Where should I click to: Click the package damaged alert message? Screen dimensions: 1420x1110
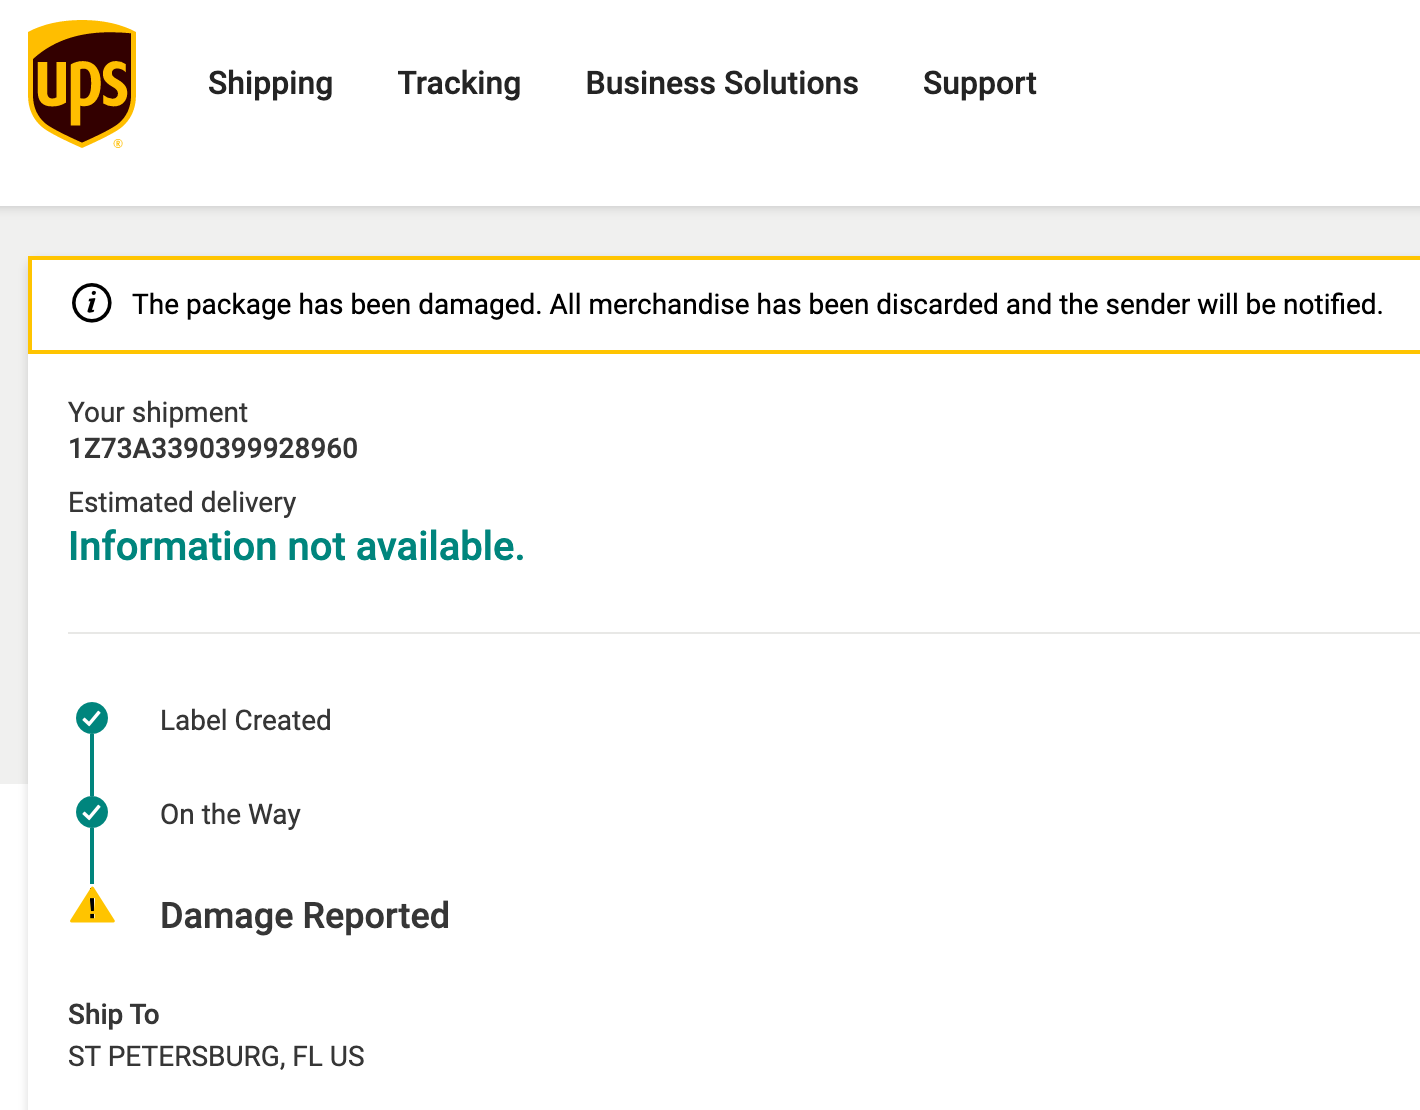point(757,304)
